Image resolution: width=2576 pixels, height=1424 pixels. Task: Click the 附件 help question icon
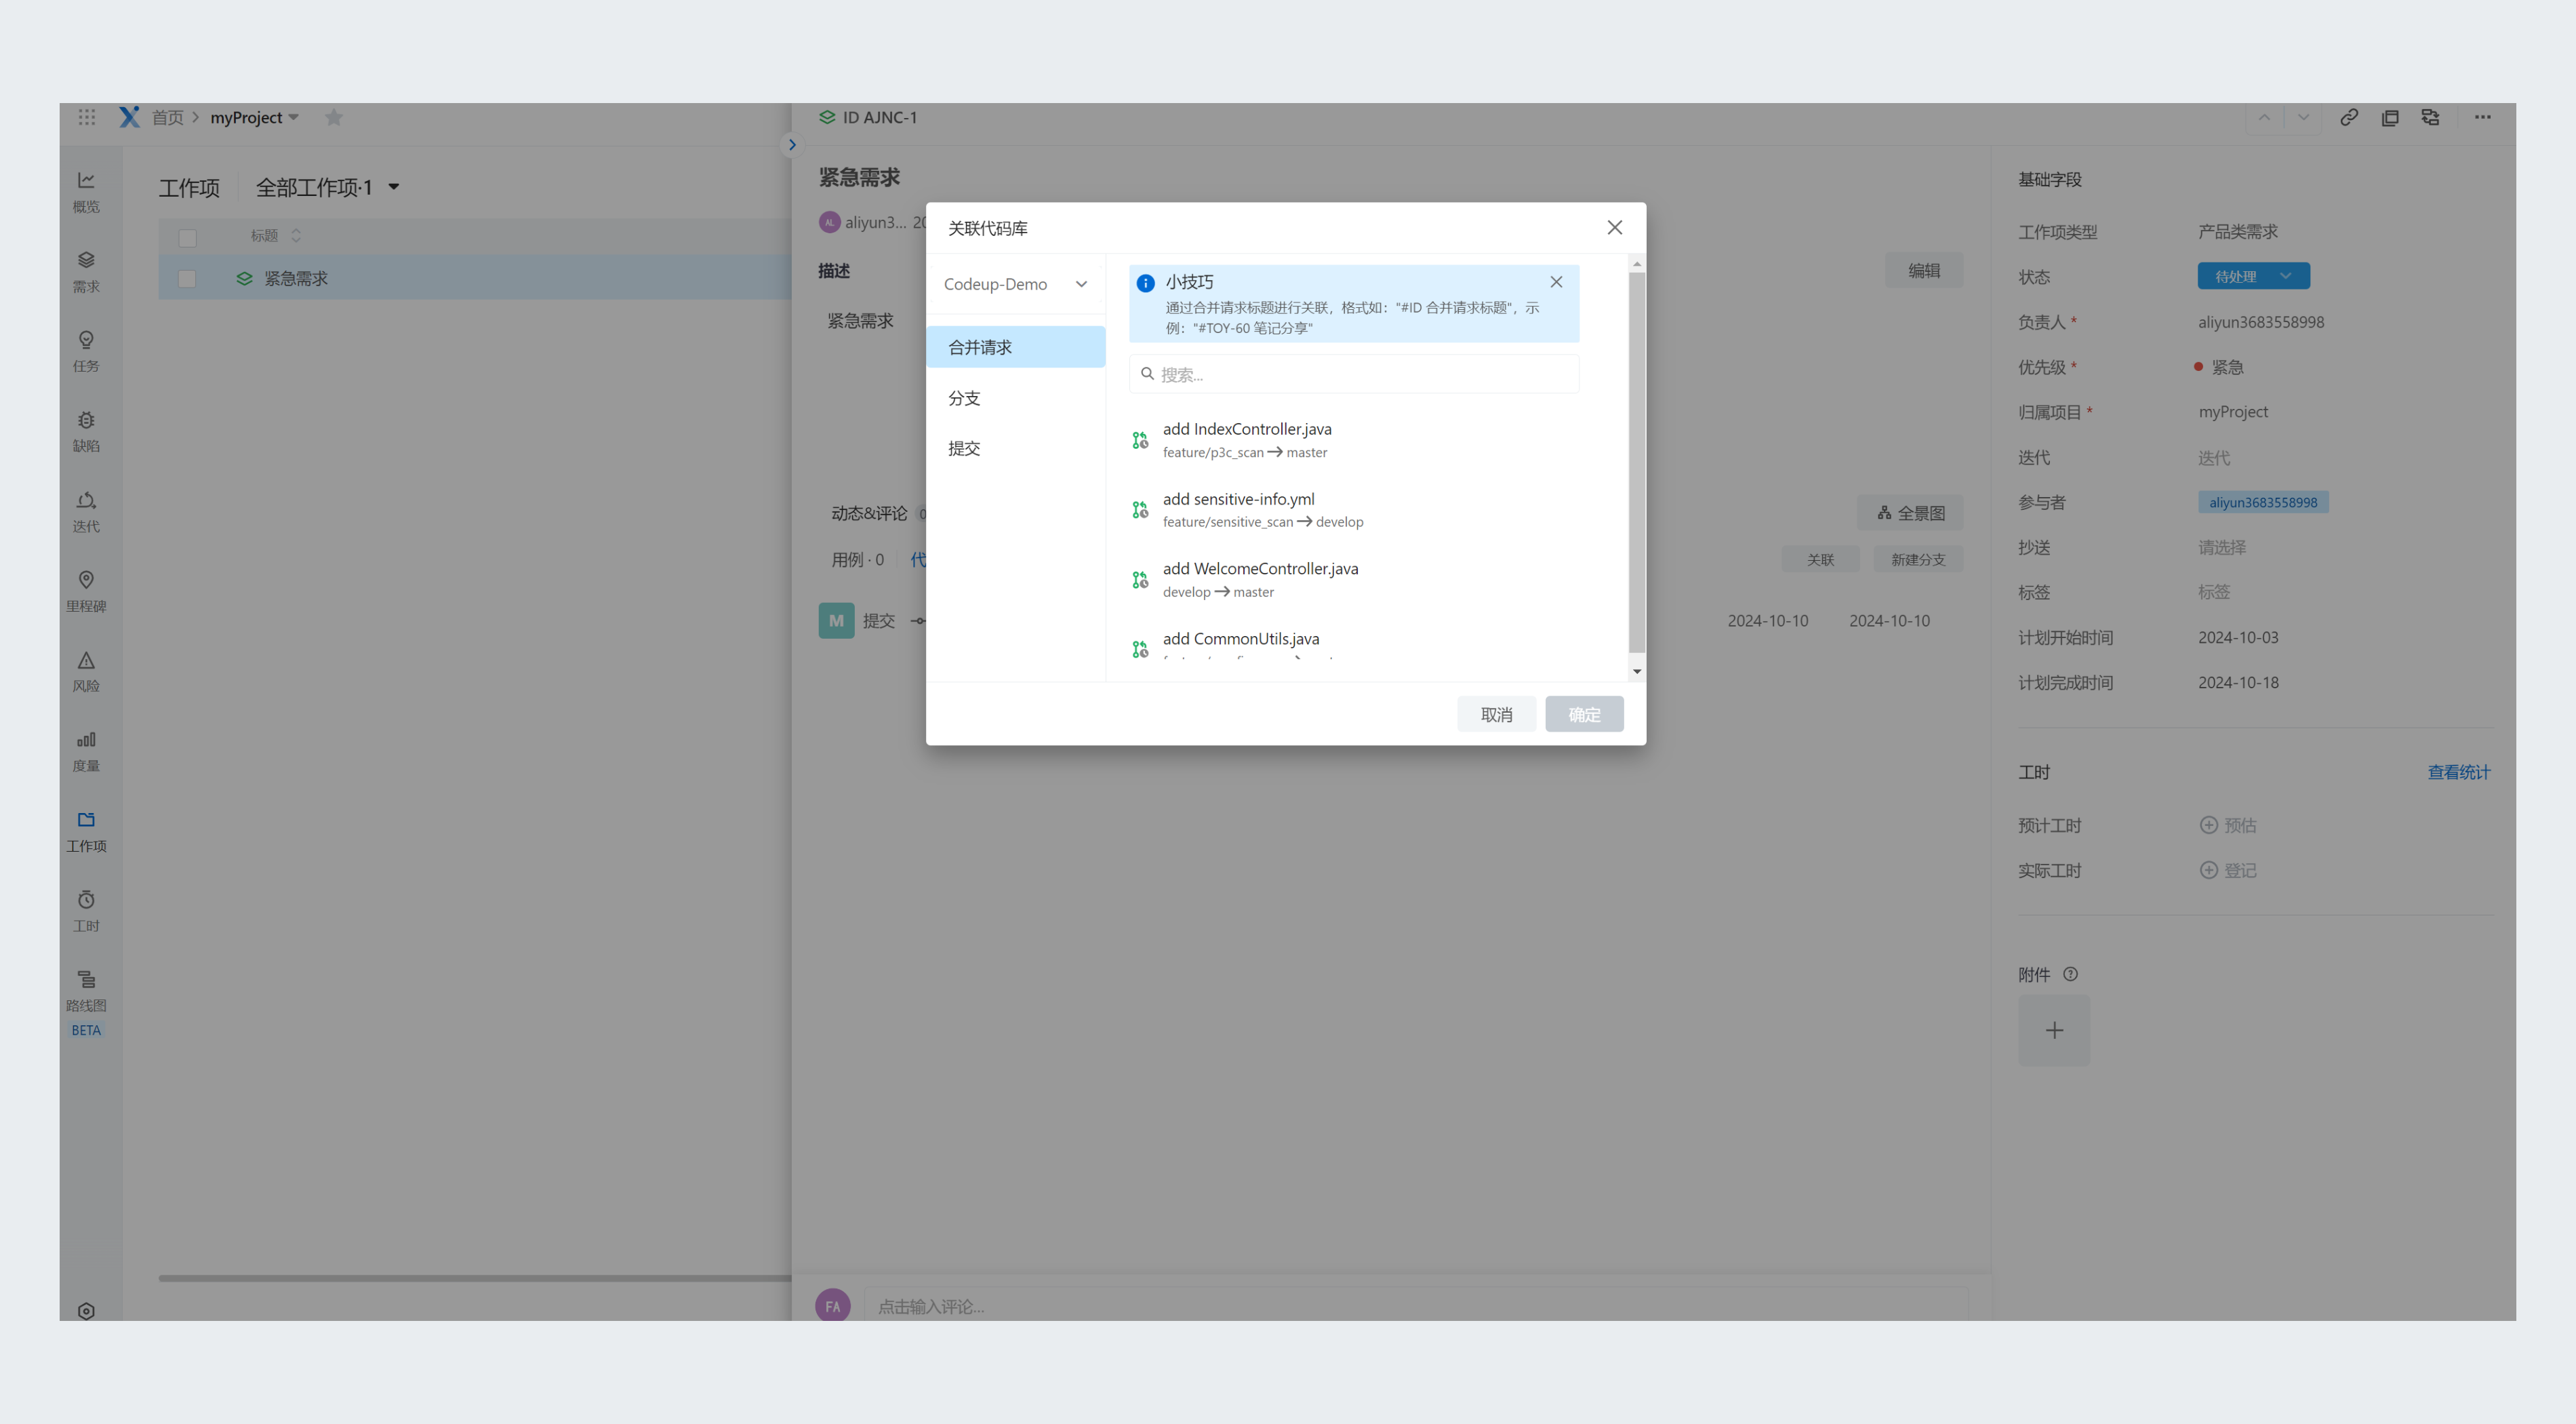(x=2070, y=974)
